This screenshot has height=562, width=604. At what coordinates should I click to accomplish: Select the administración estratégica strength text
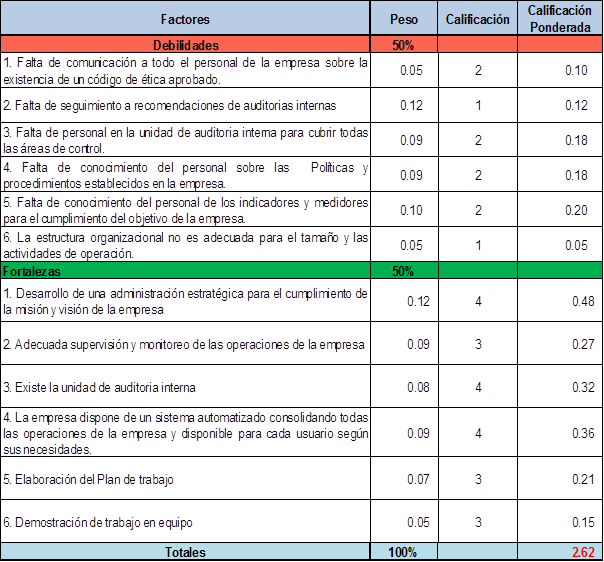pyautogui.click(x=185, y=301)
